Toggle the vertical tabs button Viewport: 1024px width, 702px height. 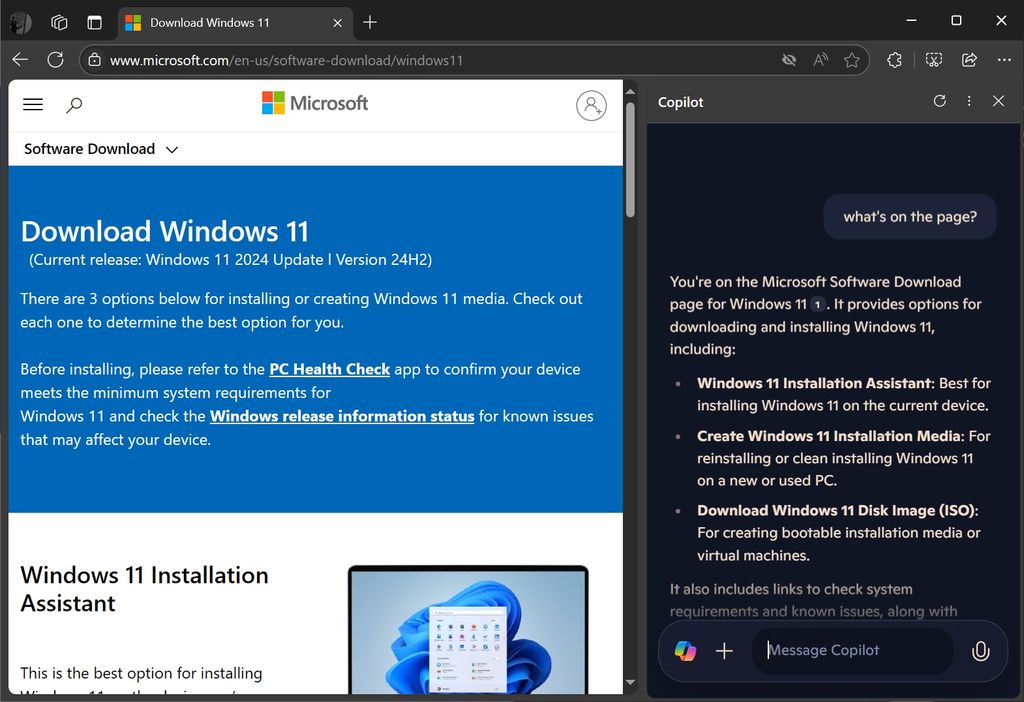point(94,22)
